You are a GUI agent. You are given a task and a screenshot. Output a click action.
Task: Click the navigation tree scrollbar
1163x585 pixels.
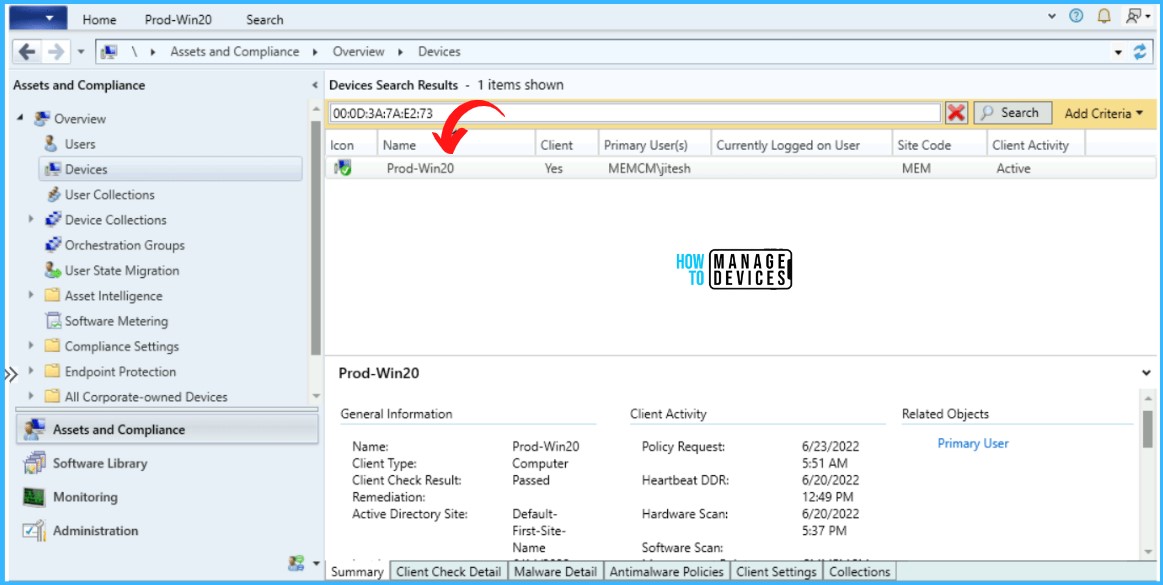point(316,237)
